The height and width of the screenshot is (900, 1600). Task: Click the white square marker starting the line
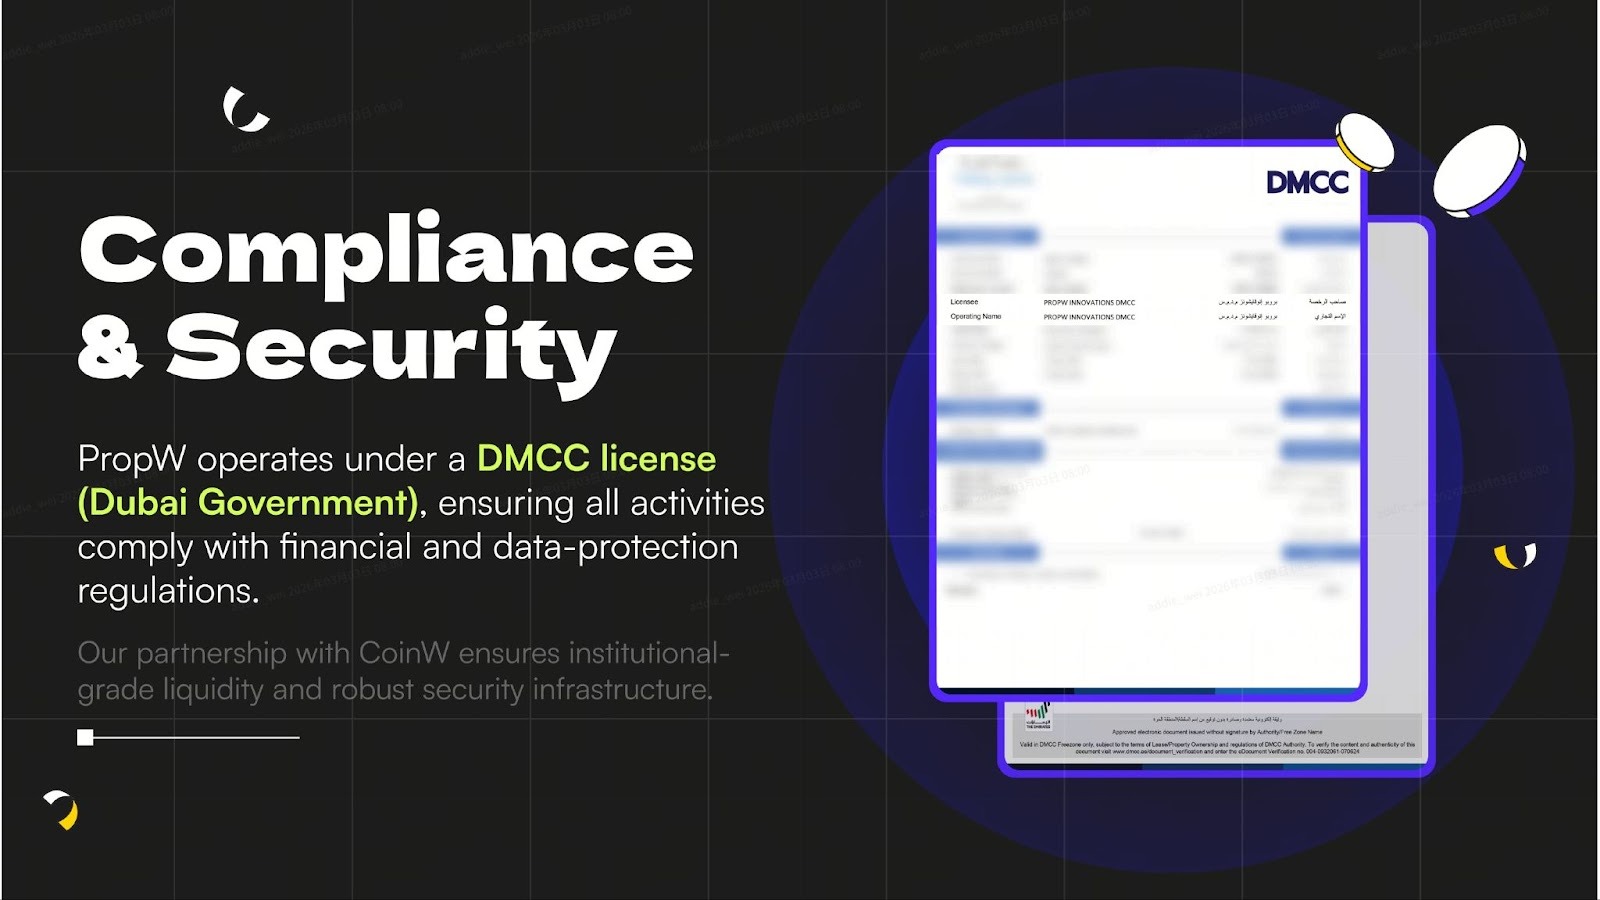[85, 738]
